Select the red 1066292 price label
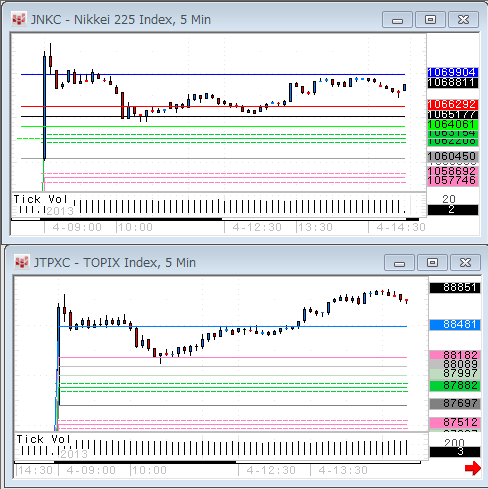Screen dimensions: 488x489 pos(453,104)
